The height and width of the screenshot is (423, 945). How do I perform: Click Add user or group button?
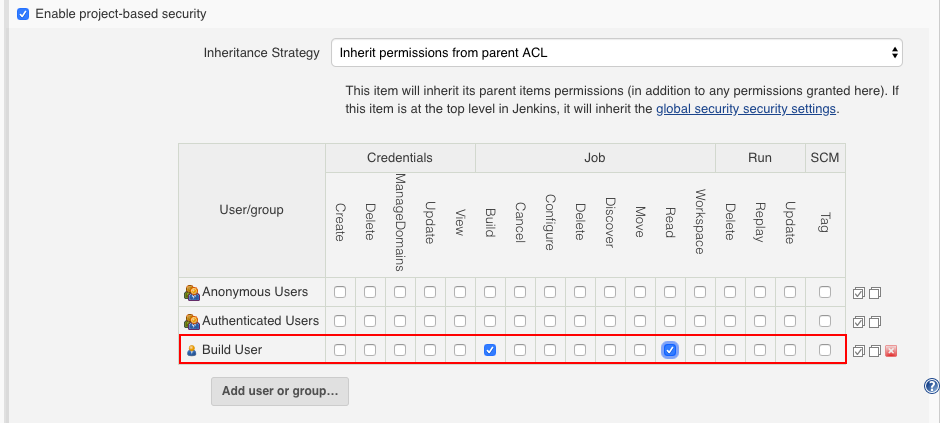tap(280, 390)
